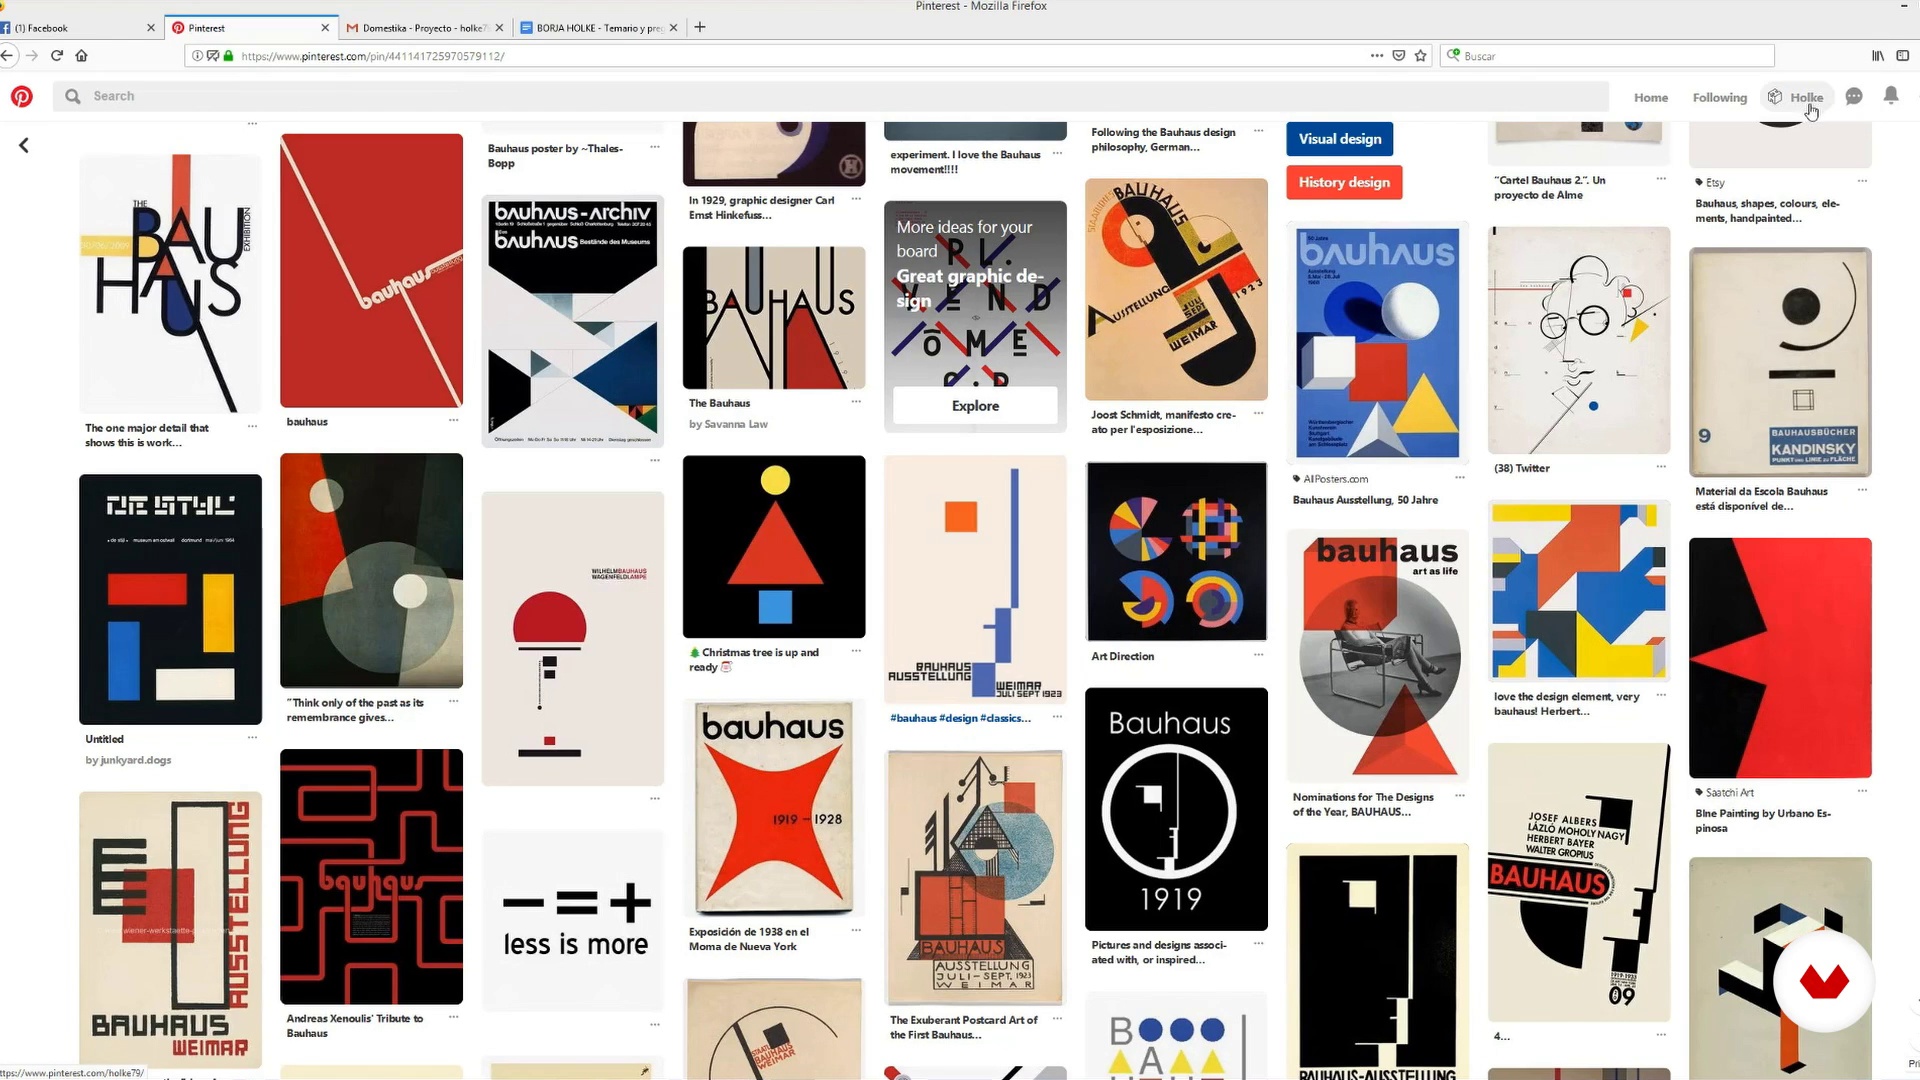Go to Pinterest Home
The width and height of the screenshot is (1920, 1080).
(1650, 97)
